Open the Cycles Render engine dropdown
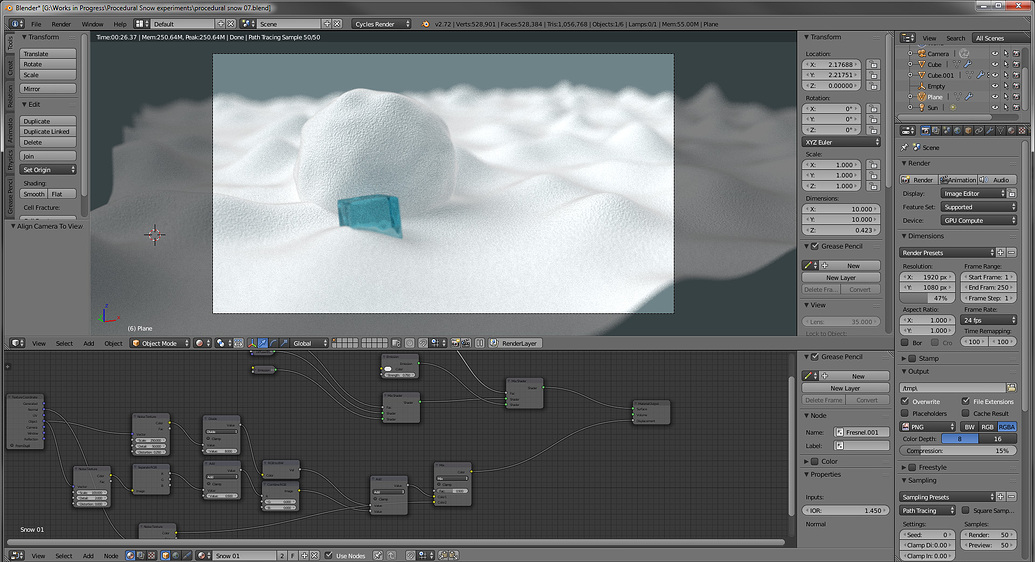 point(381,24)
